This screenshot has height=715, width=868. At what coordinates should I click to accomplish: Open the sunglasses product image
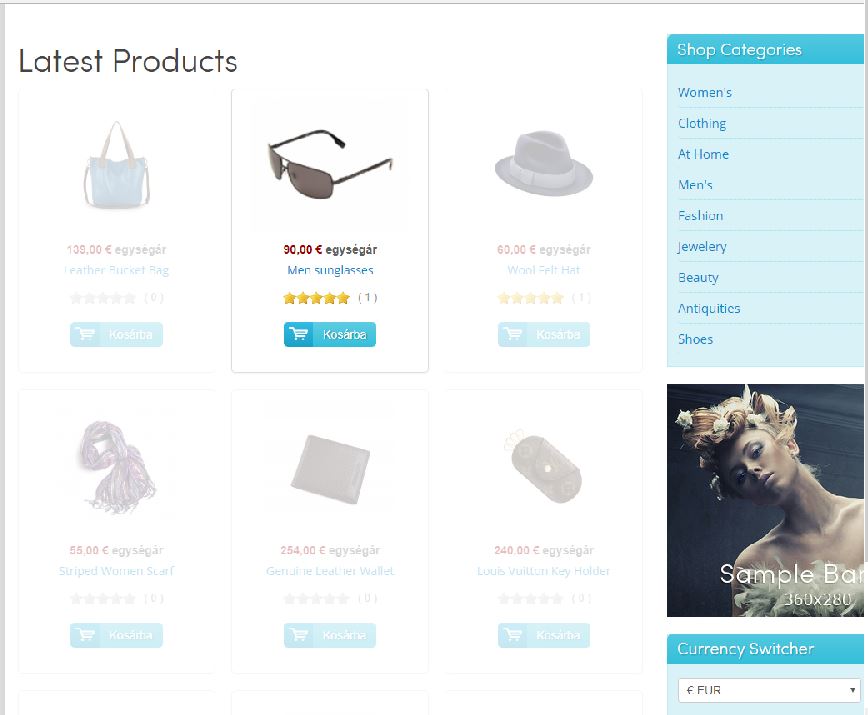(x=330, y=164)
